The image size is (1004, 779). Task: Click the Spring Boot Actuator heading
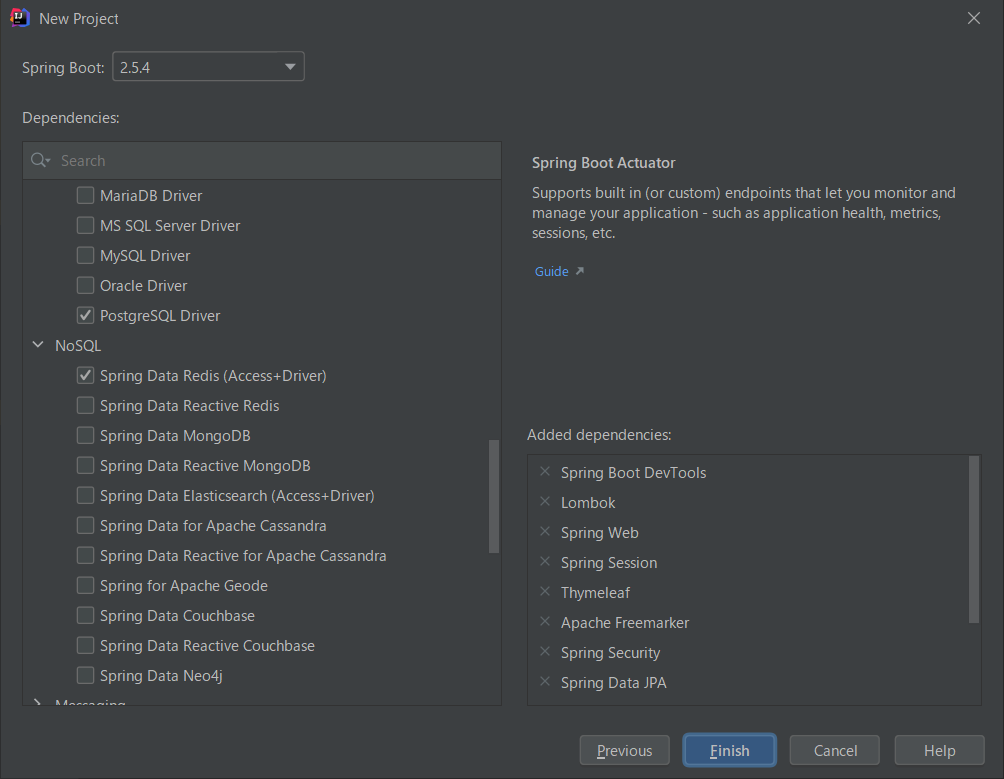point(603,163)
